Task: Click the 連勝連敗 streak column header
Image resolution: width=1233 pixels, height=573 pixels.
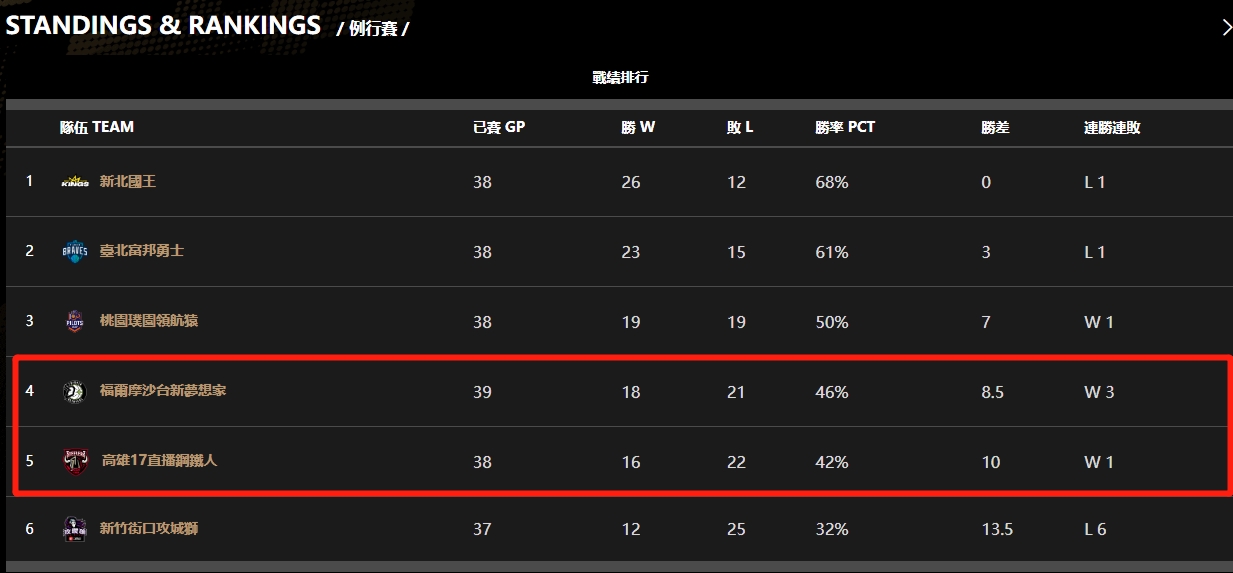Action: pos(1112,127)
